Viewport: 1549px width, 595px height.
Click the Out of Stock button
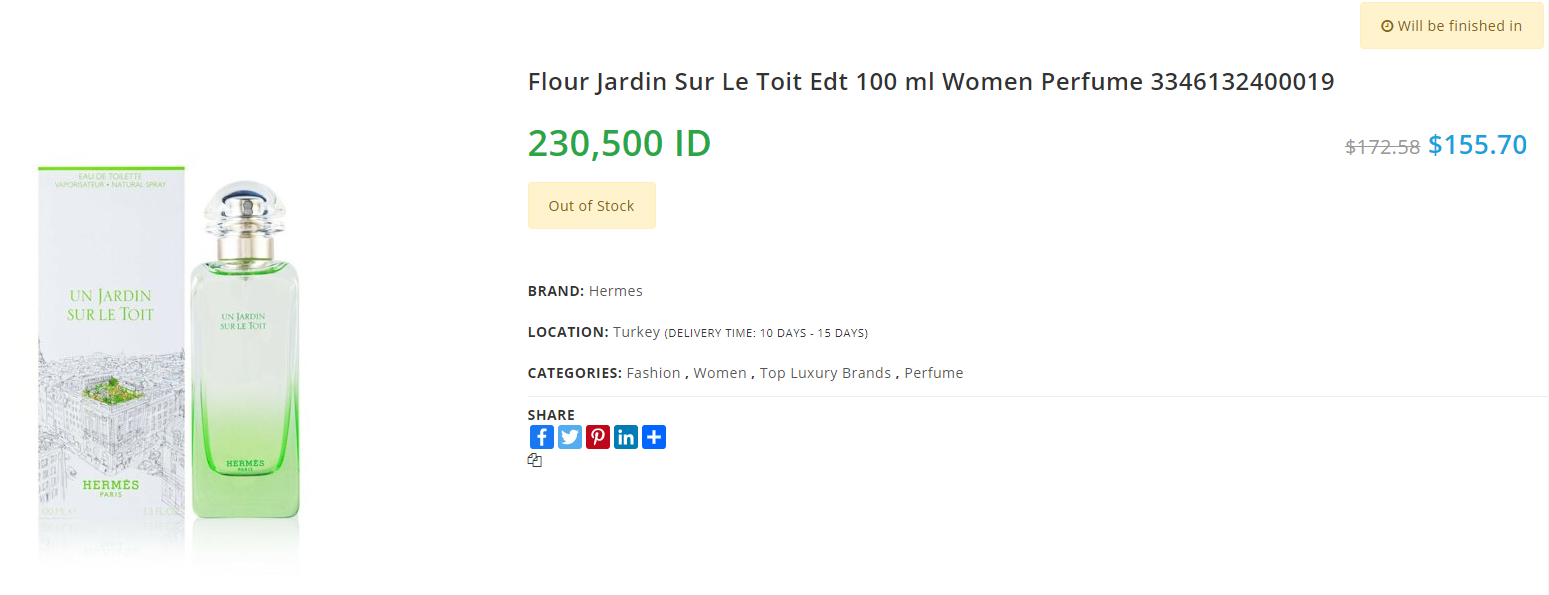point(591,205)
